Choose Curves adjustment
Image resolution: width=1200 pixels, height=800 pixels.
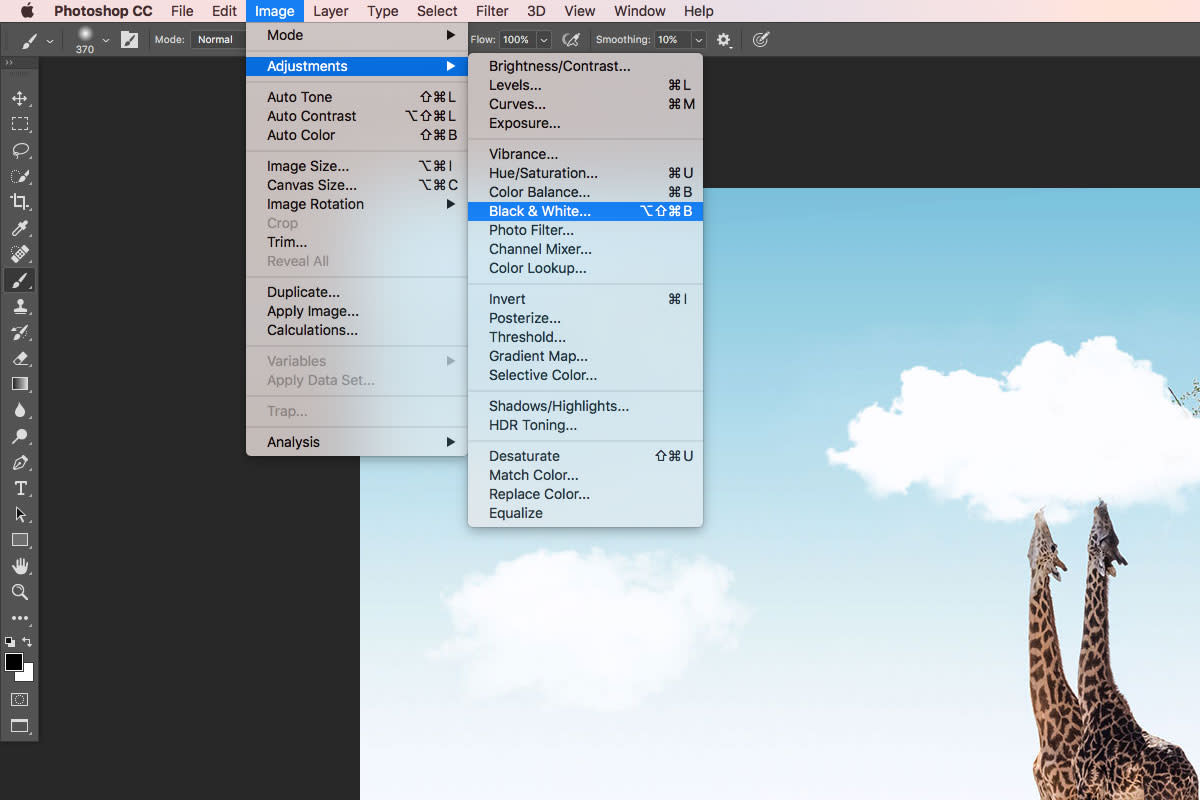585,104
